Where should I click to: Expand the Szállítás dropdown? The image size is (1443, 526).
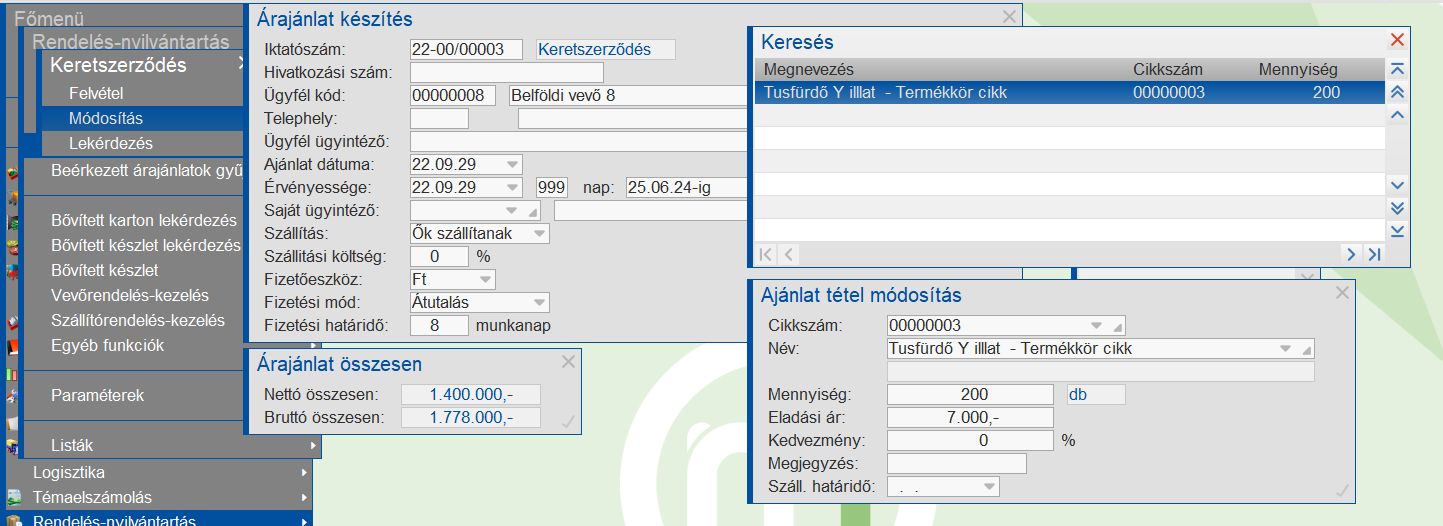pyautogui.click(x=539, y=233)
